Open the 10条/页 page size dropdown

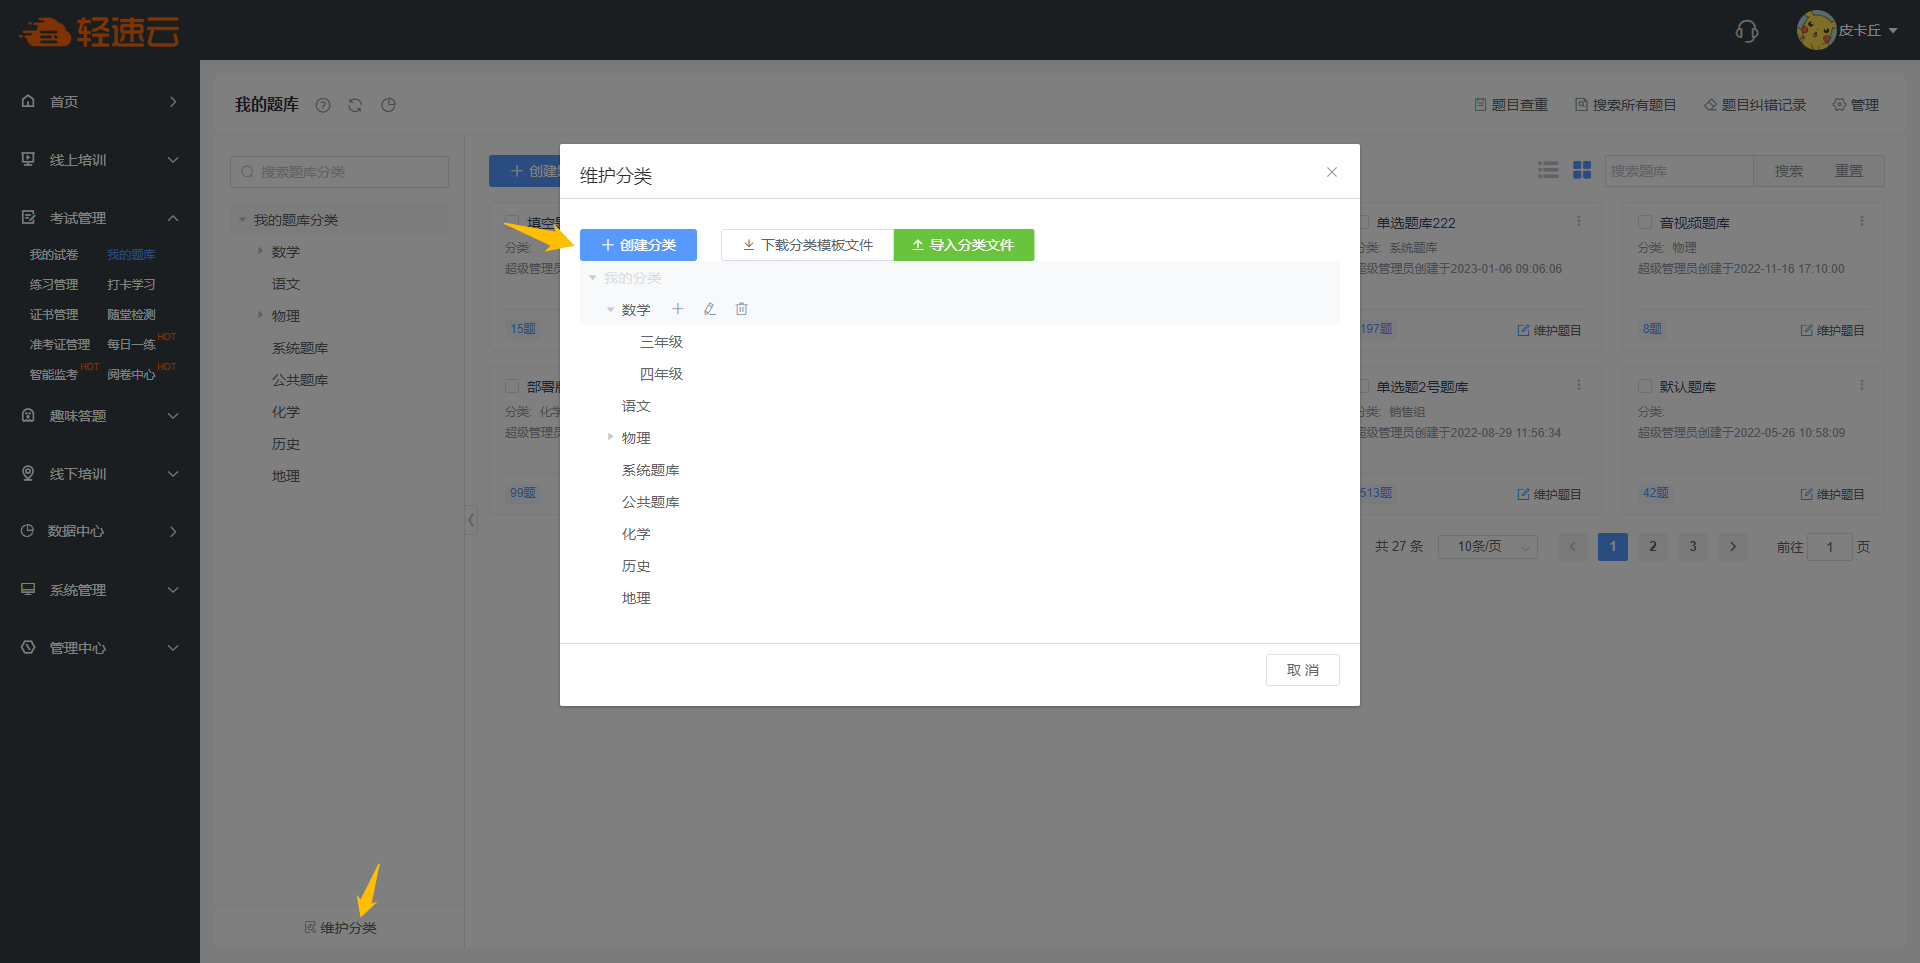[x=1487, y=547]
